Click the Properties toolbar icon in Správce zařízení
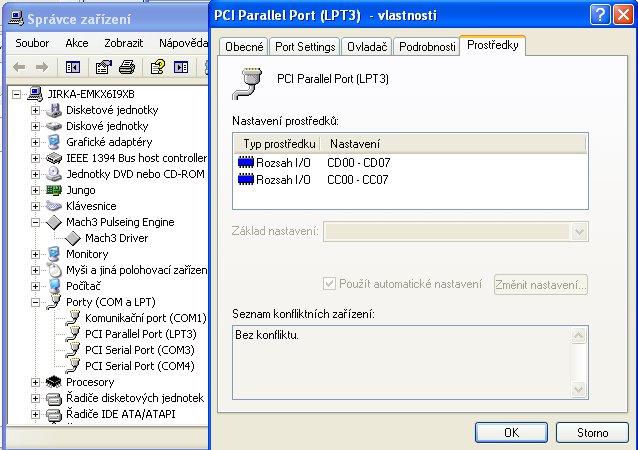 [104, 68]
